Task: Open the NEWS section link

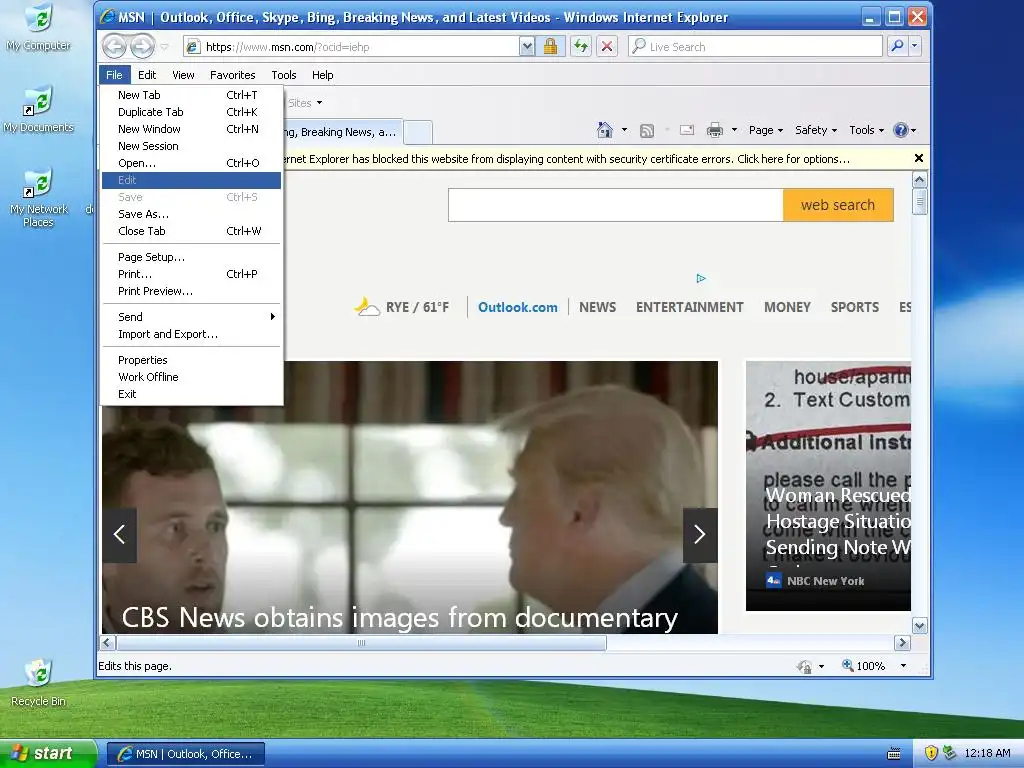Action: point(598,307)
